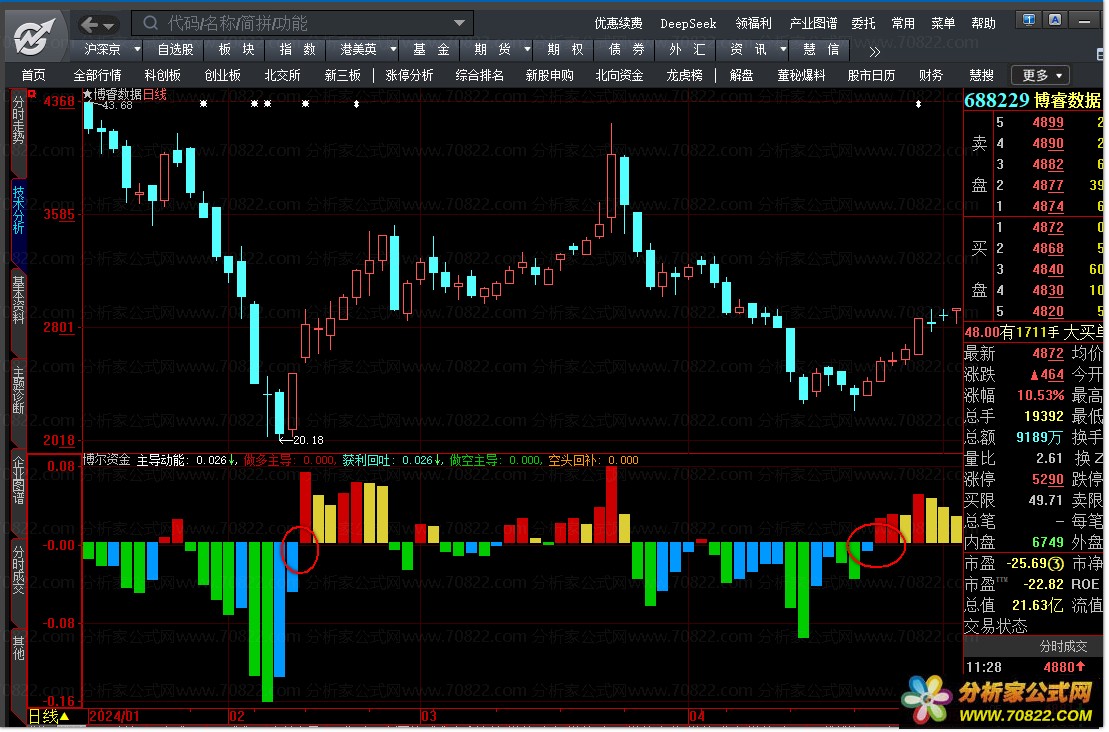Click the red marker icon at chart corner
The image size is (1109, 732).
[32, 93]
